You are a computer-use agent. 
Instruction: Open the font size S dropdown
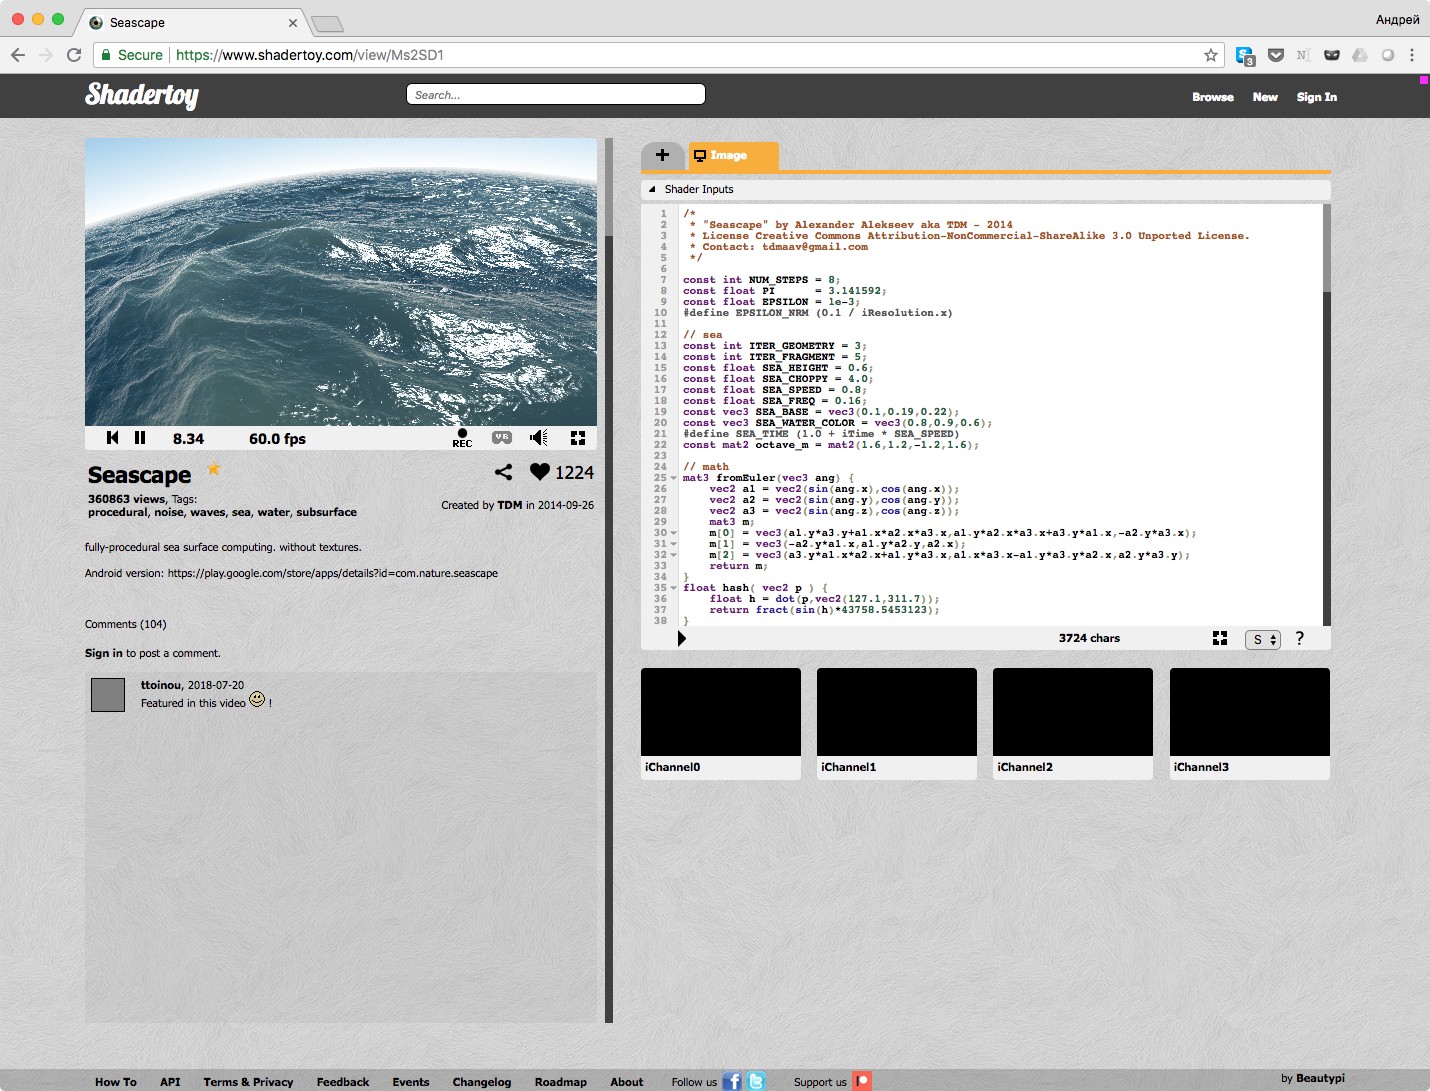tap(1262, 639)
